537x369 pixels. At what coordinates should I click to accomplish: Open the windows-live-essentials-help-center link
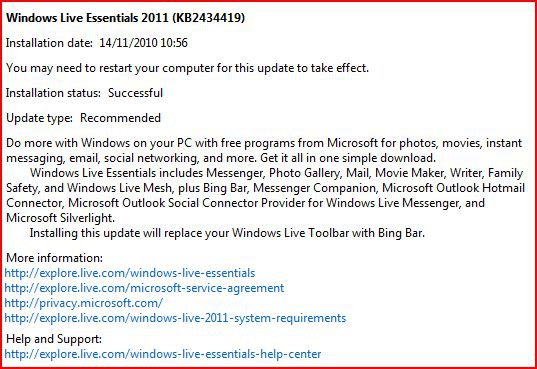pyautogui.click(x=163, y=354)
